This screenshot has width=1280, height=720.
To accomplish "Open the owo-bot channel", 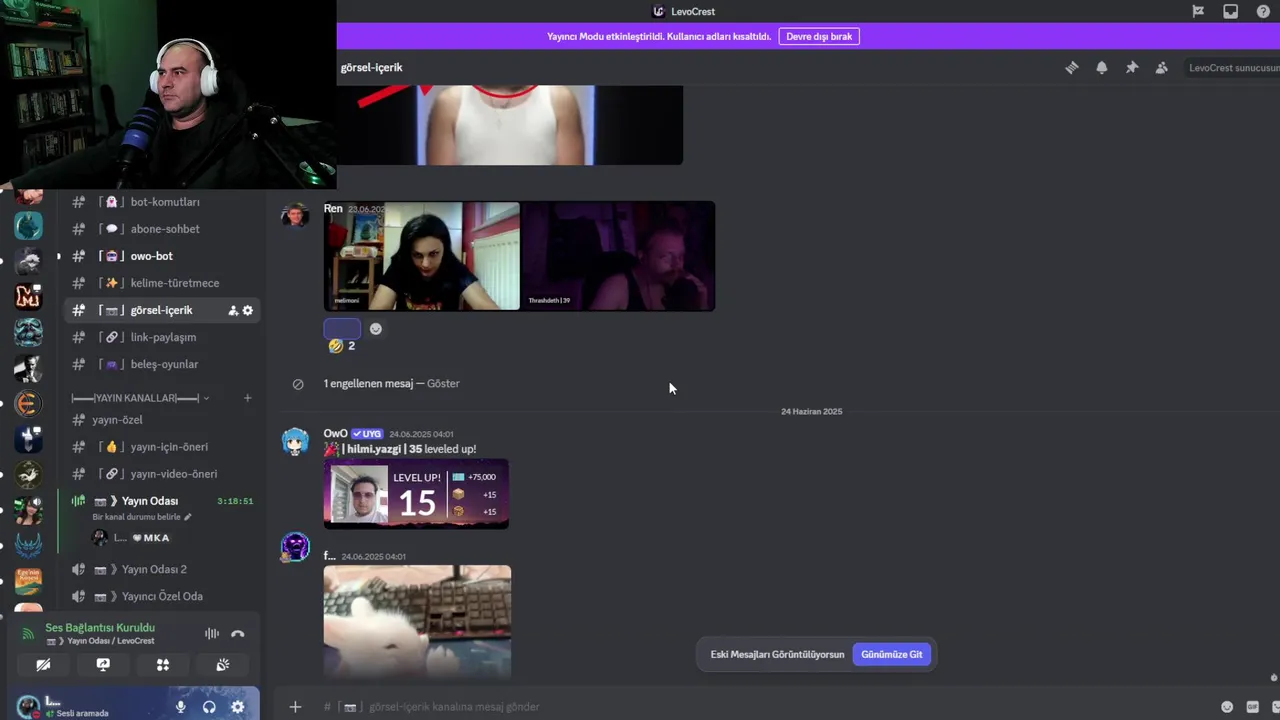I will pyautogui.click(x=164, y=256).
